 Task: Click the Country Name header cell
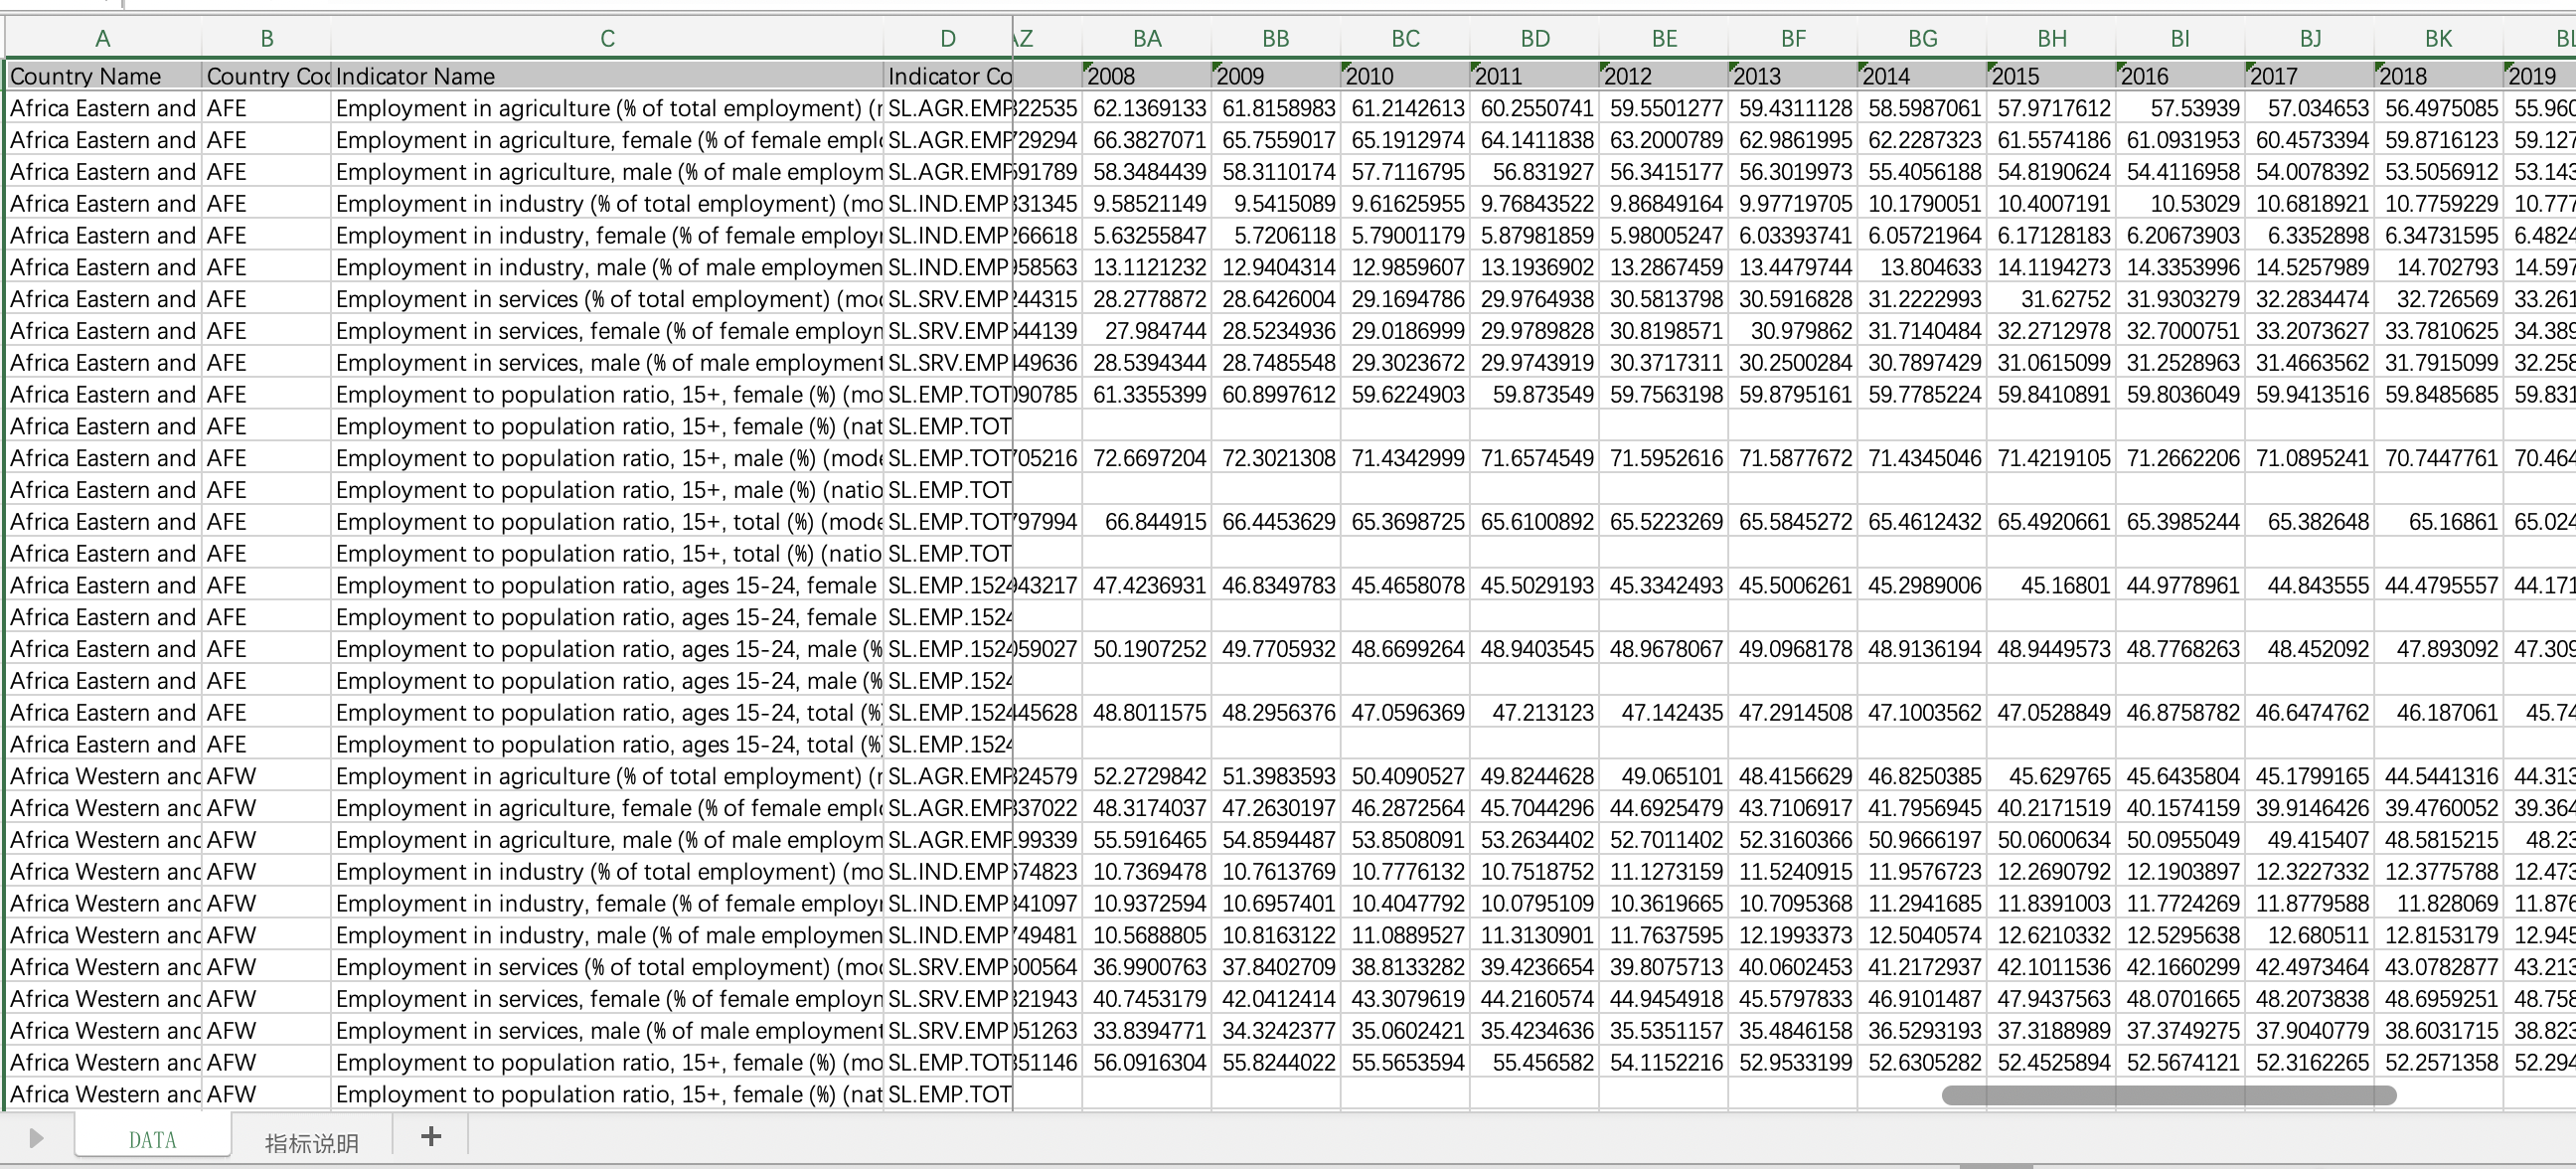point(103,76)
